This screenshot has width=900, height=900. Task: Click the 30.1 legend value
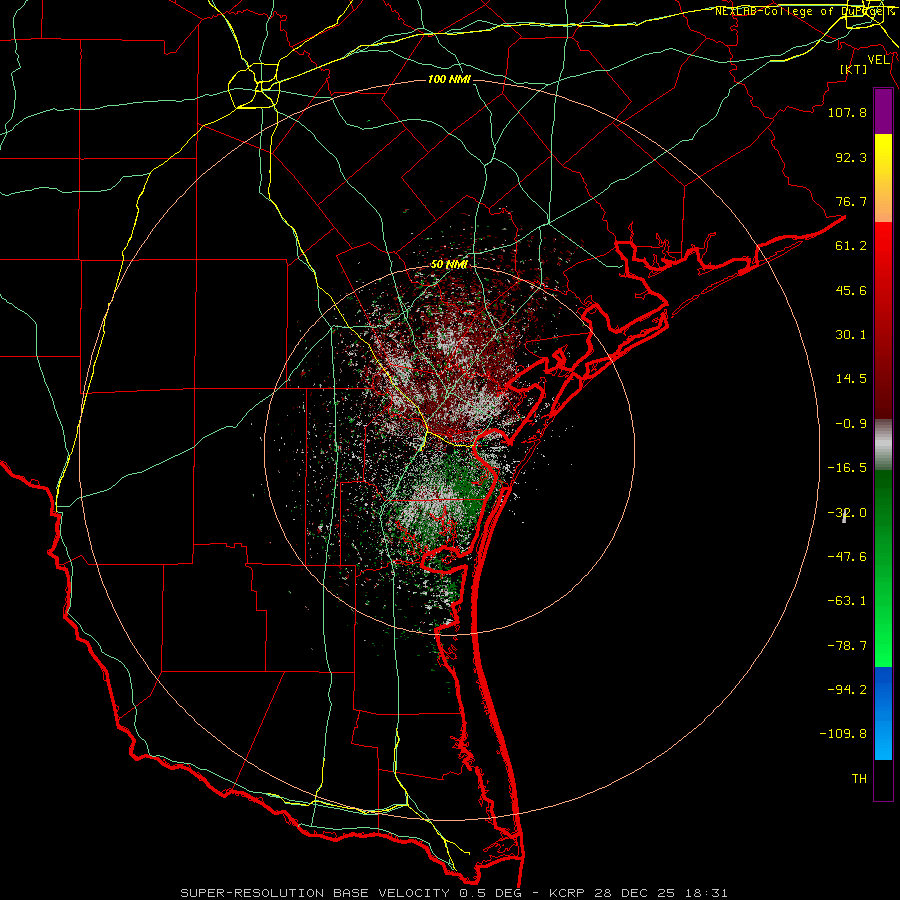click(851, 335)
